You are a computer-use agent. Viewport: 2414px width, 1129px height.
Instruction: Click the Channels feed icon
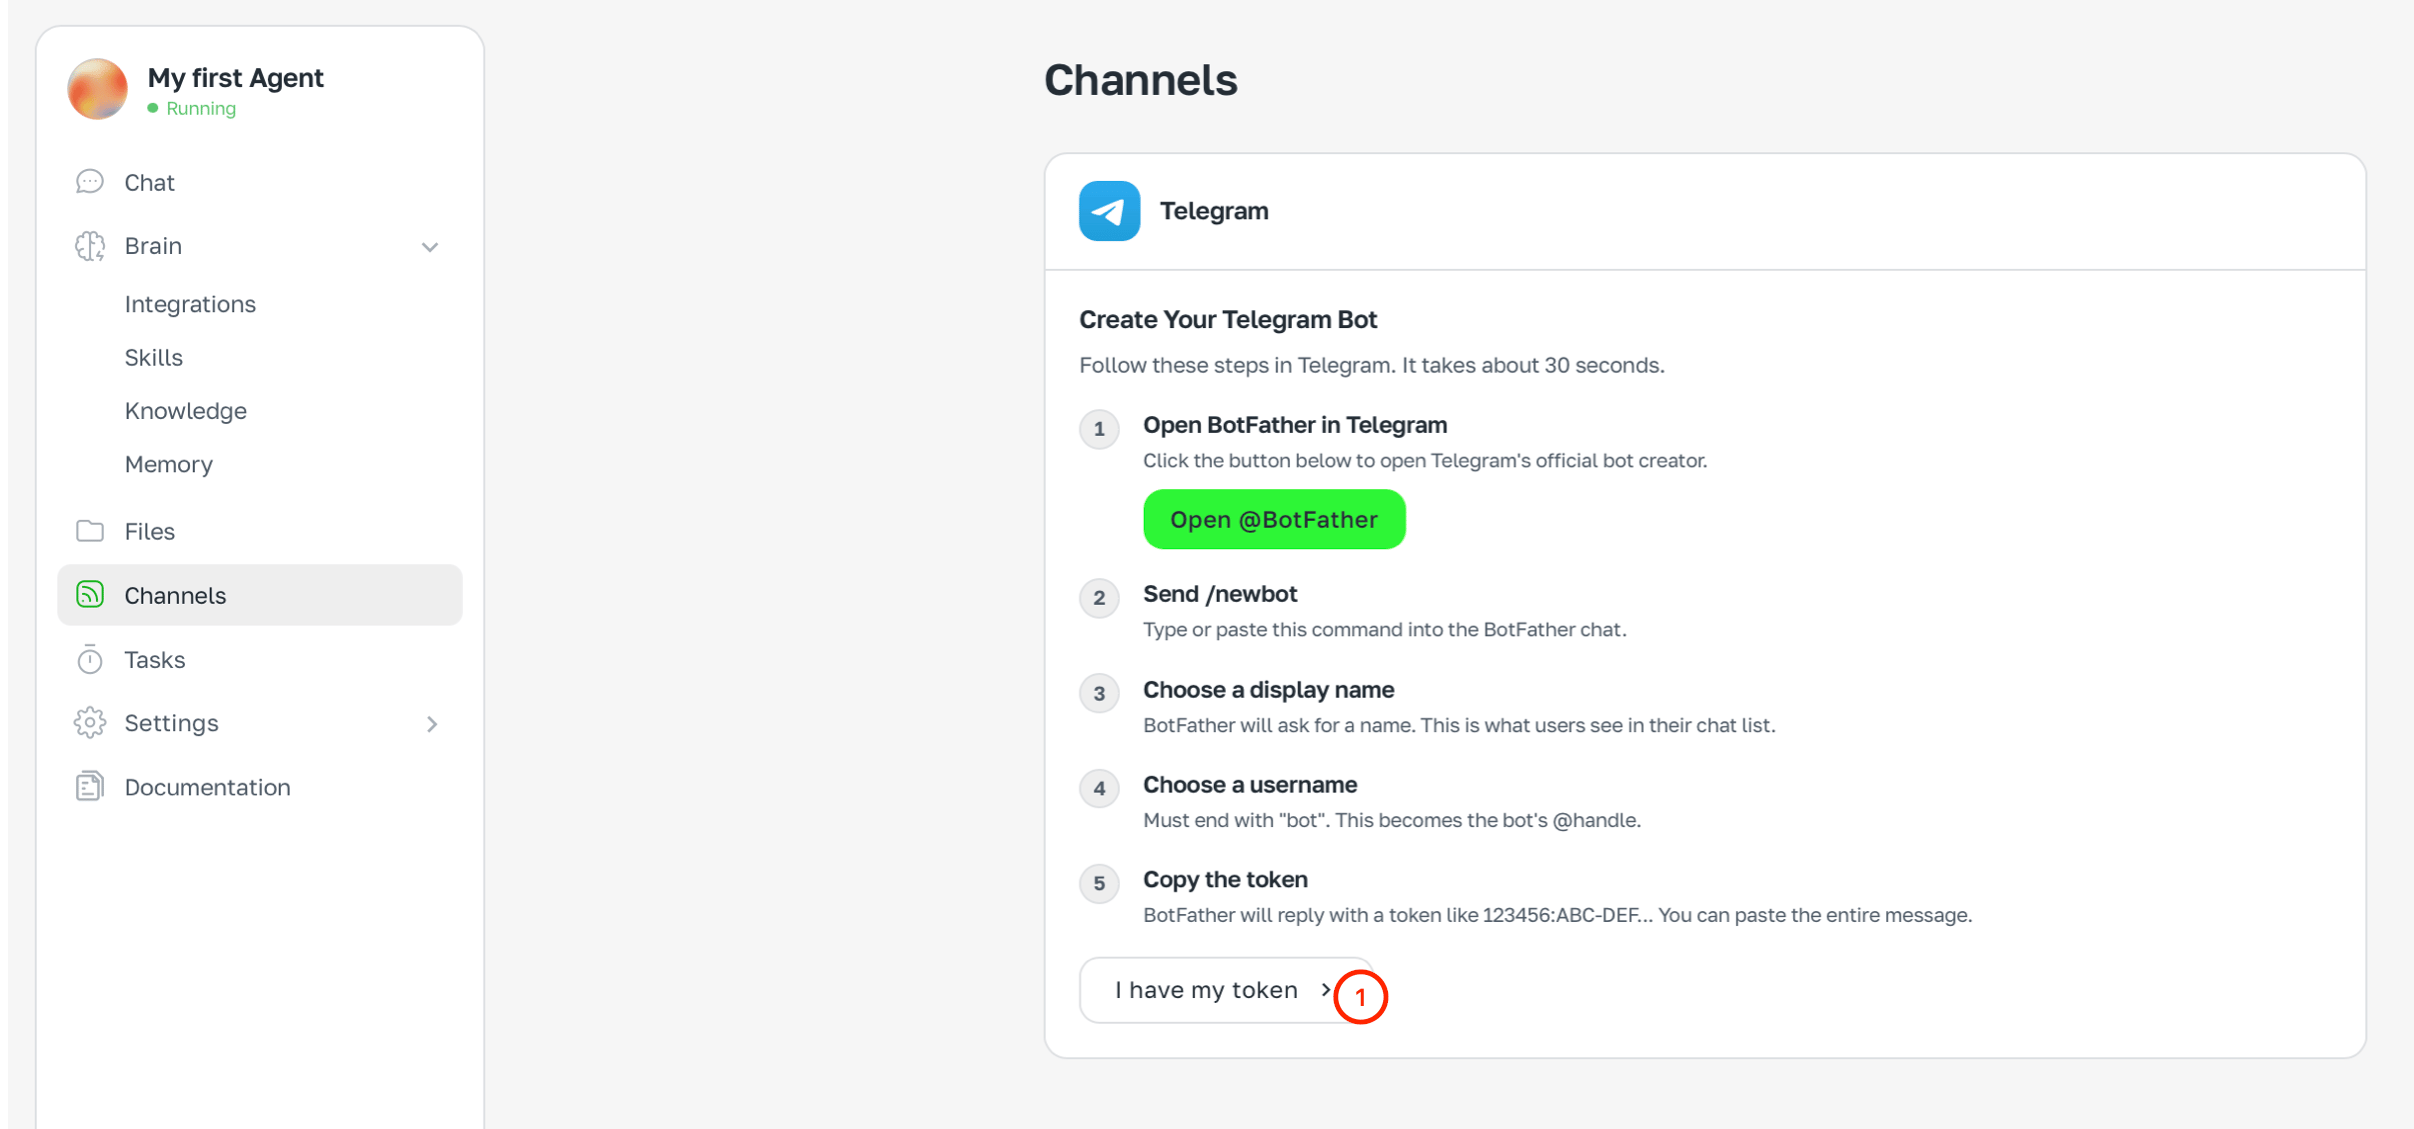tap(90, 595)
